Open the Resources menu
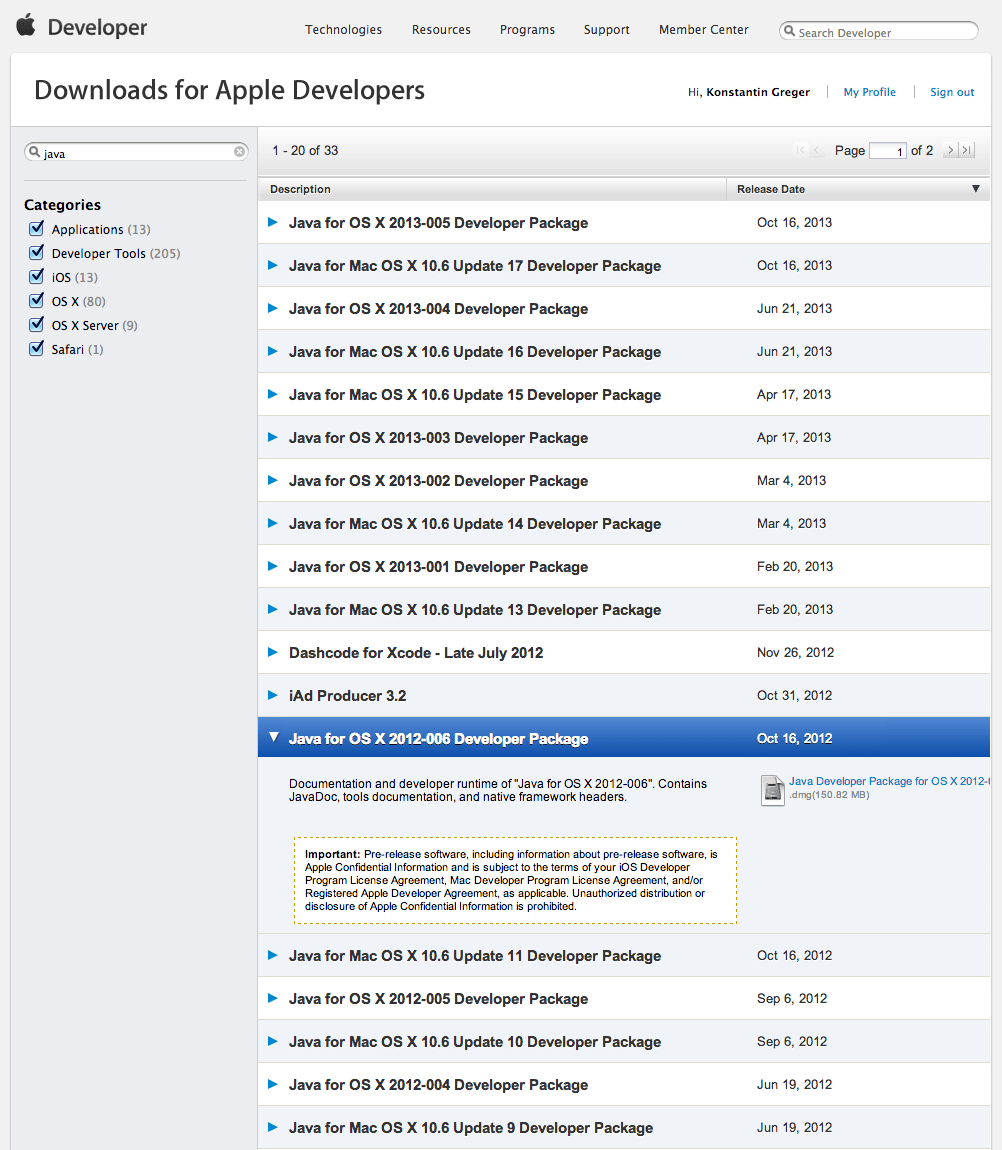 point(441,30)
